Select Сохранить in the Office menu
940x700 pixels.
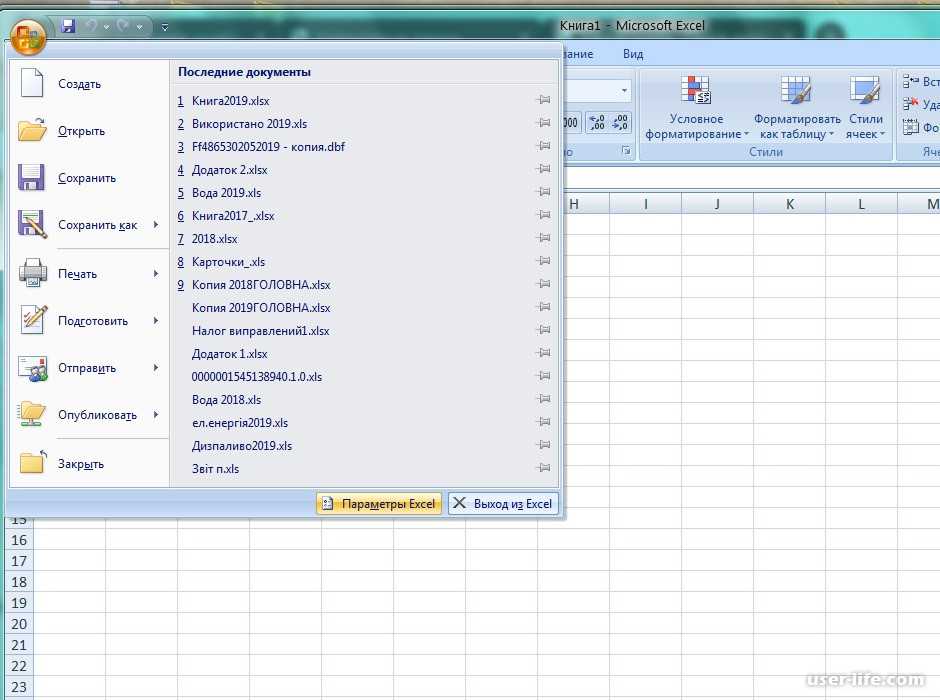pyautogui.click(x=89, y=177)
